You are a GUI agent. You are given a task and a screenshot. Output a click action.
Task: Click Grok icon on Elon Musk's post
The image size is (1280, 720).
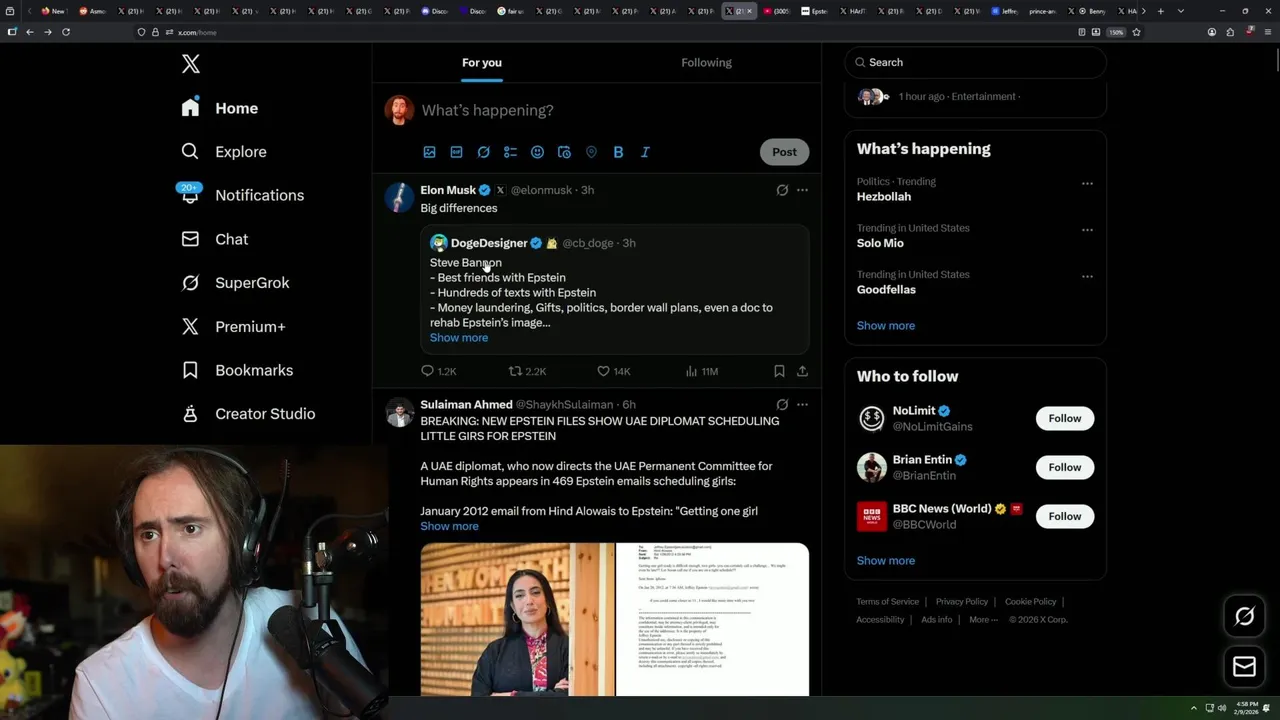pos(782,190)
